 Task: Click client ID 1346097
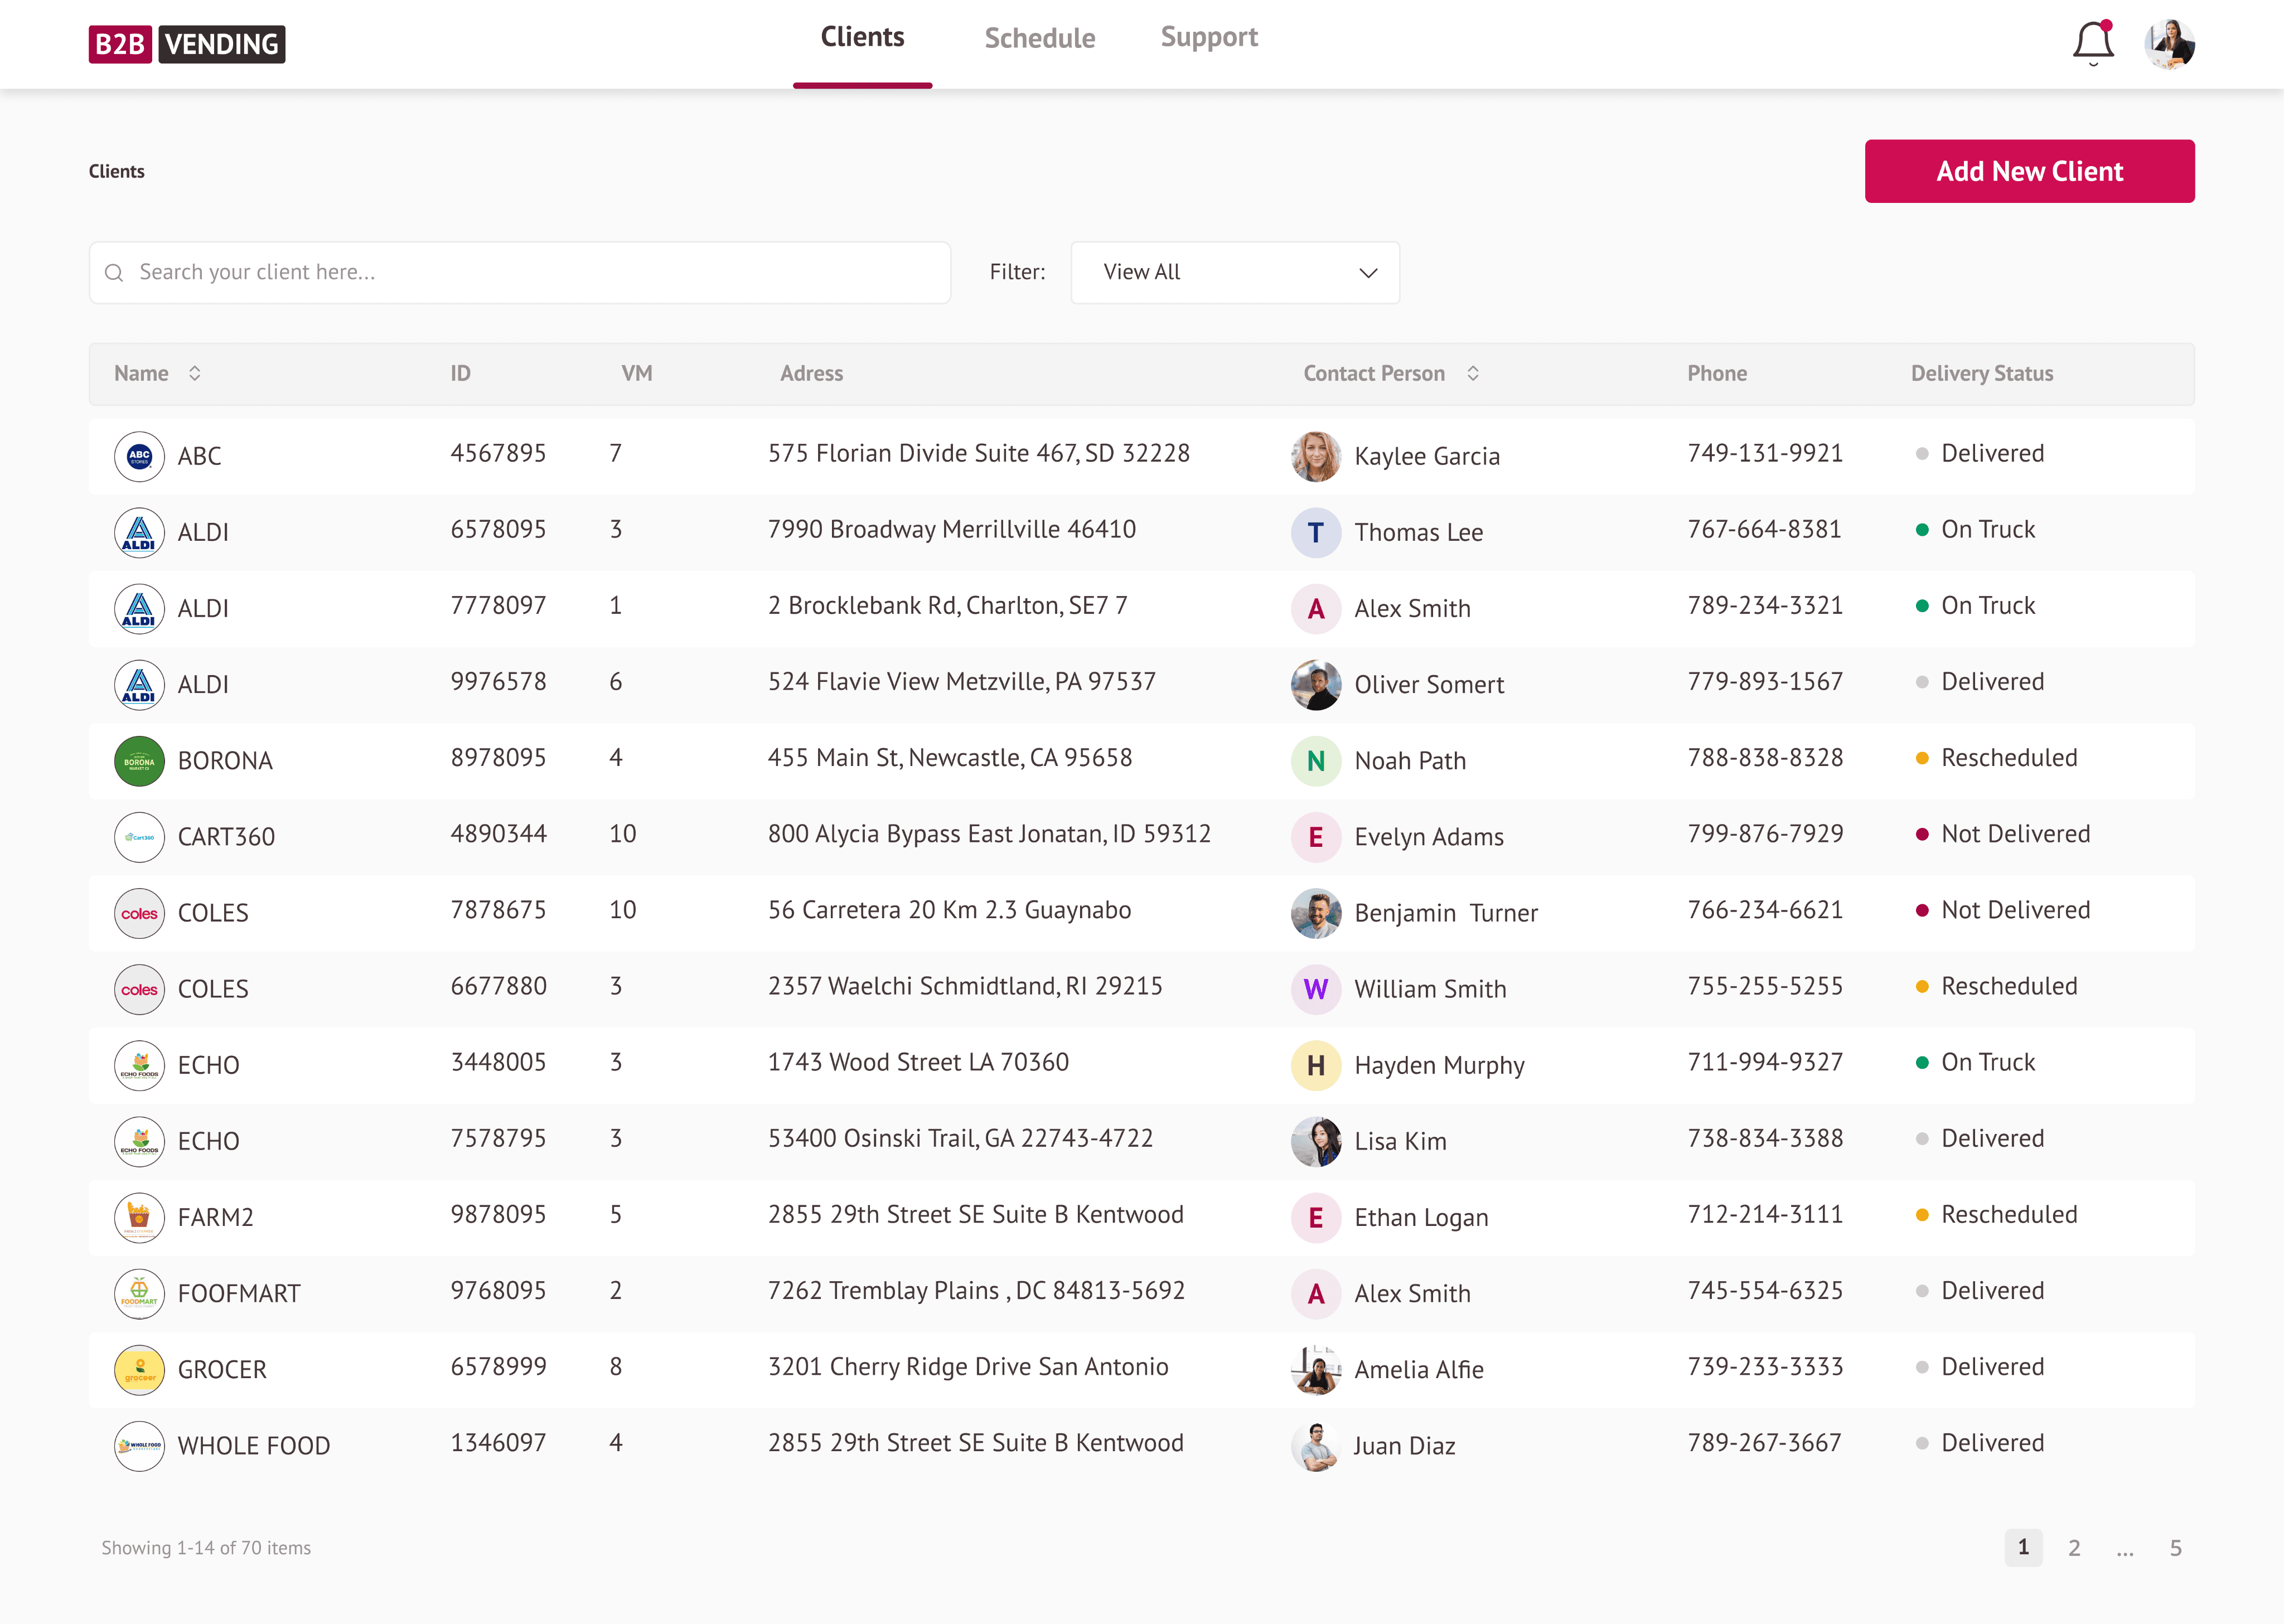point(498,1443)
